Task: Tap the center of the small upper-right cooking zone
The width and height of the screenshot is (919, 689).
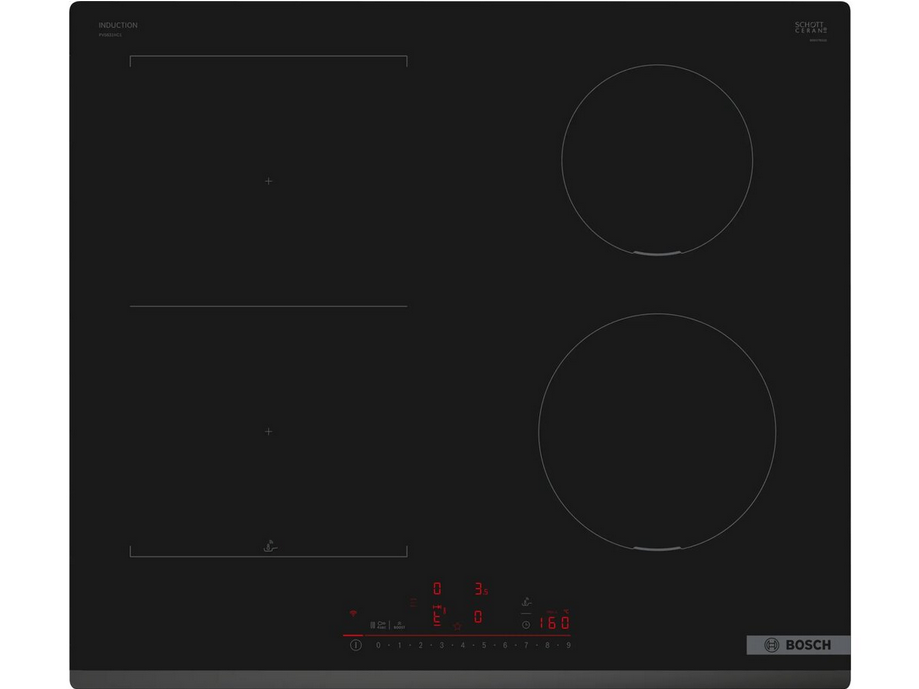Action: tap(657, 160)
